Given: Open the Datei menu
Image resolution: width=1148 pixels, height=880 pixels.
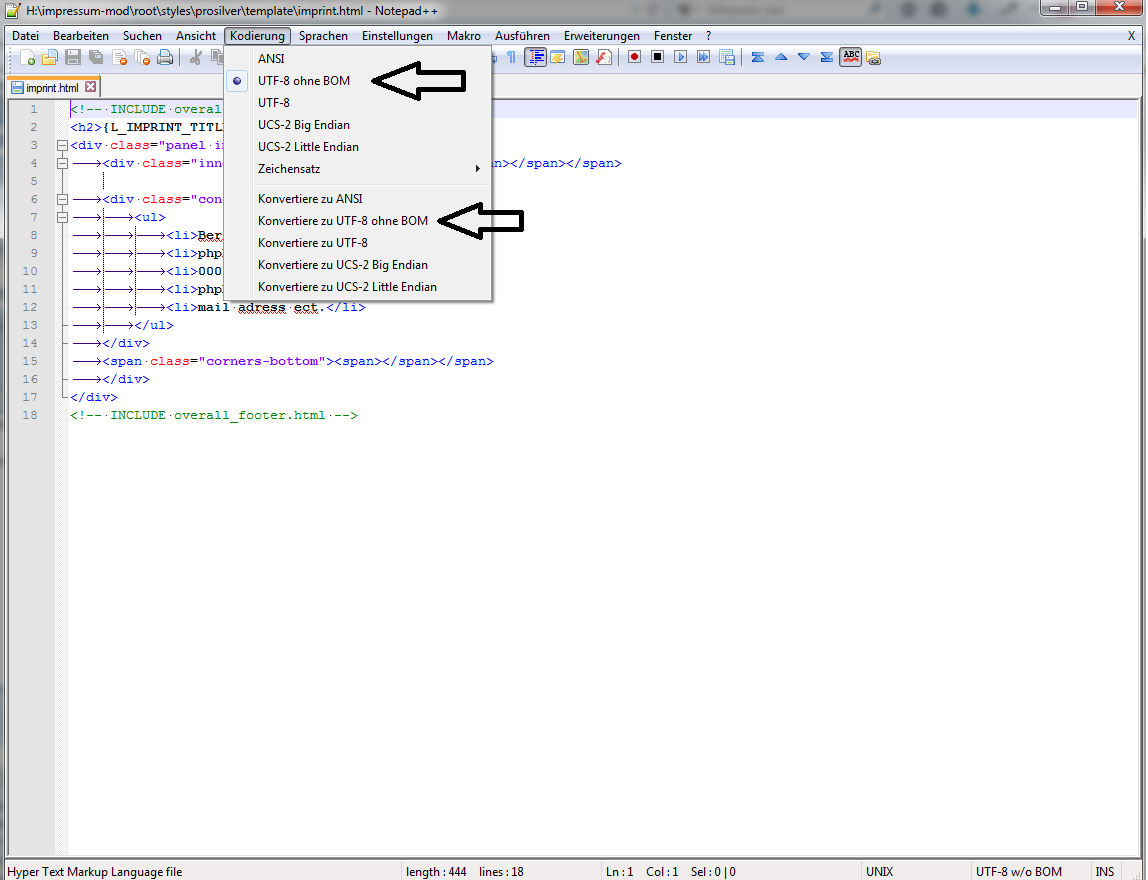Looking at the screenshot, I should point(26,36).
